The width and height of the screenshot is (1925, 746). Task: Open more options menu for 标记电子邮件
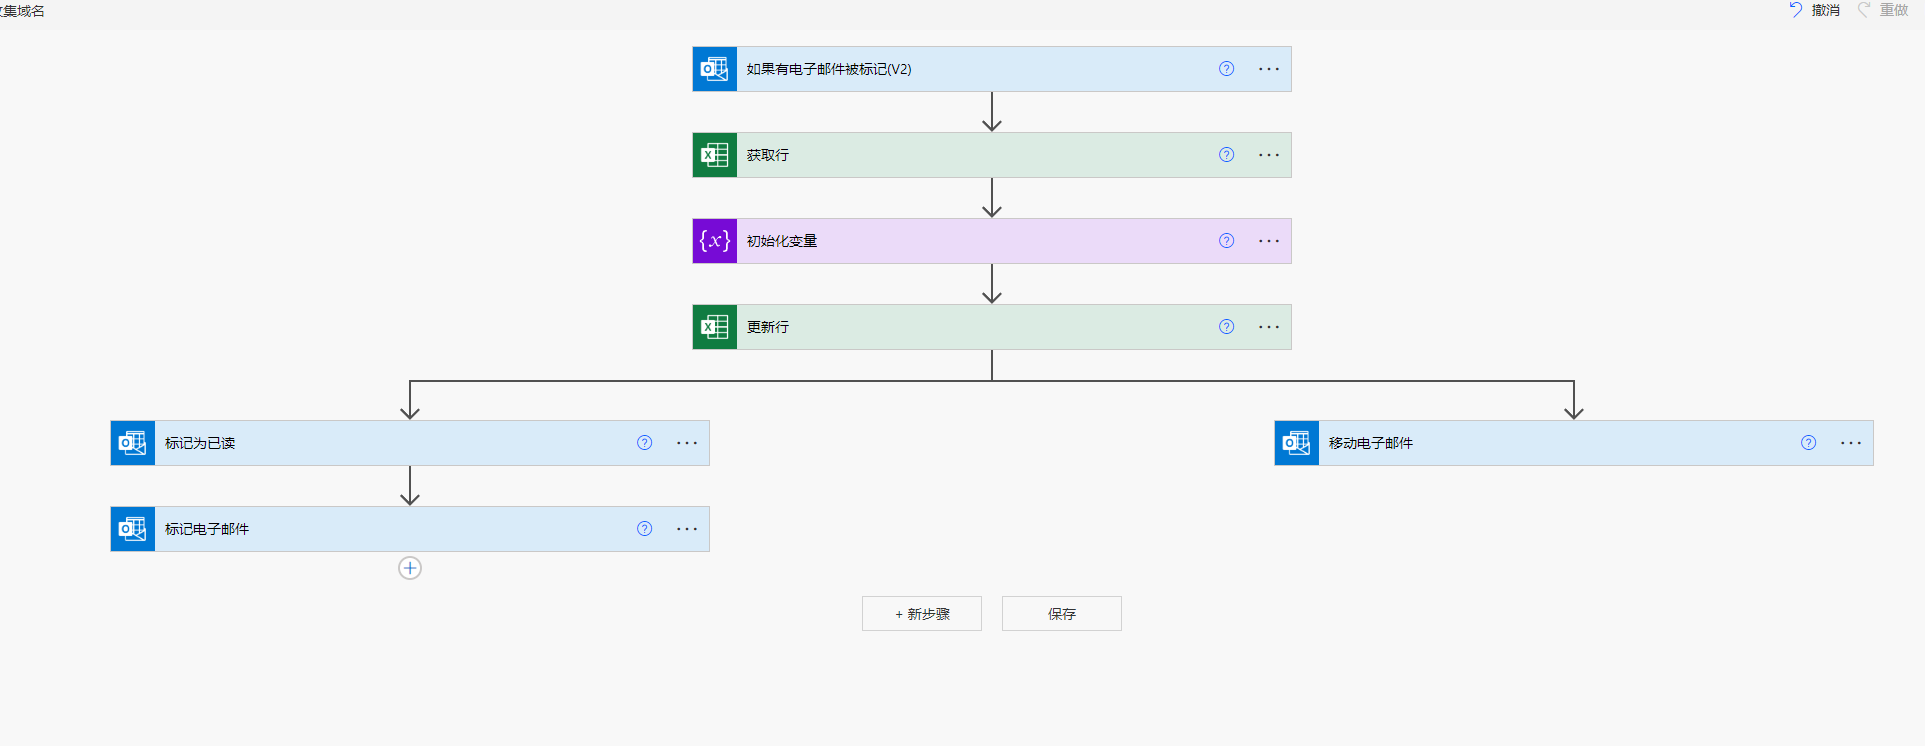(x=687, y=529)
